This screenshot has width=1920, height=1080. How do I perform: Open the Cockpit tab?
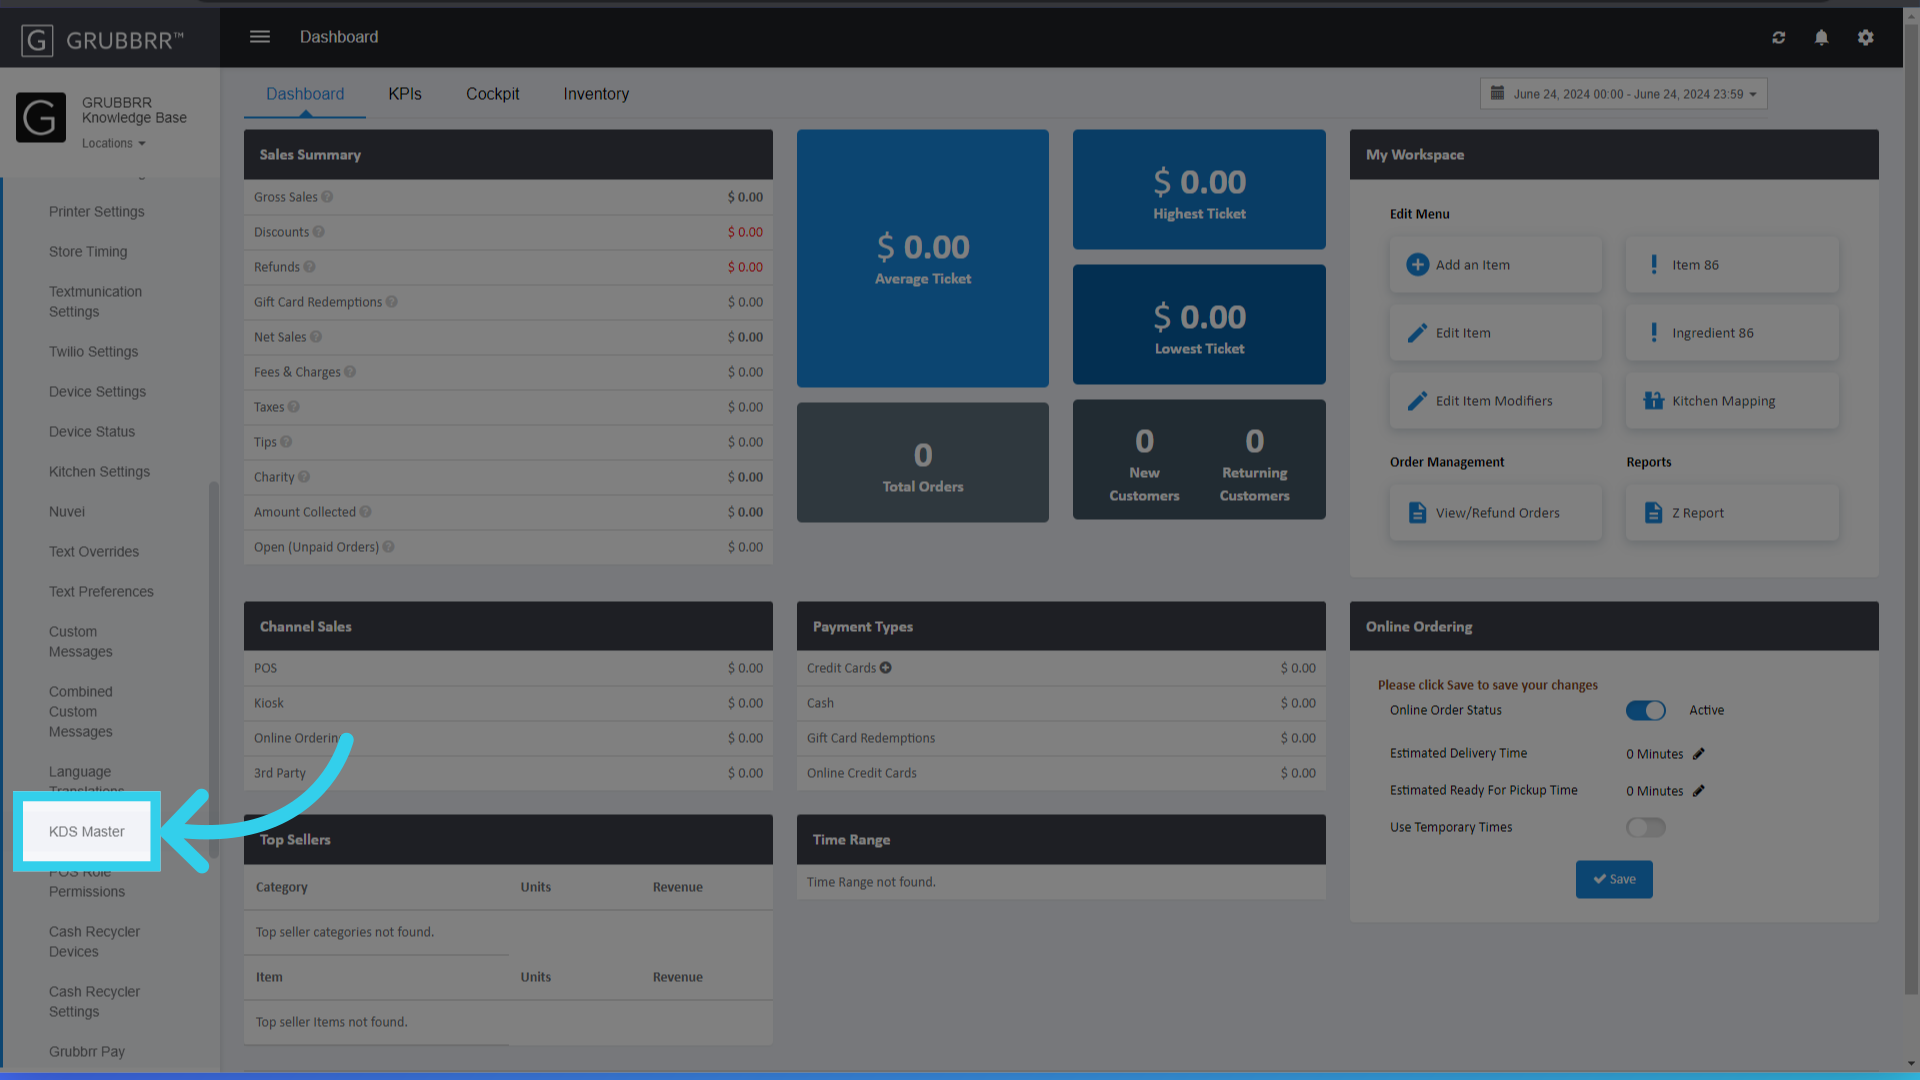pyautogui.click(x=493, y=94)
